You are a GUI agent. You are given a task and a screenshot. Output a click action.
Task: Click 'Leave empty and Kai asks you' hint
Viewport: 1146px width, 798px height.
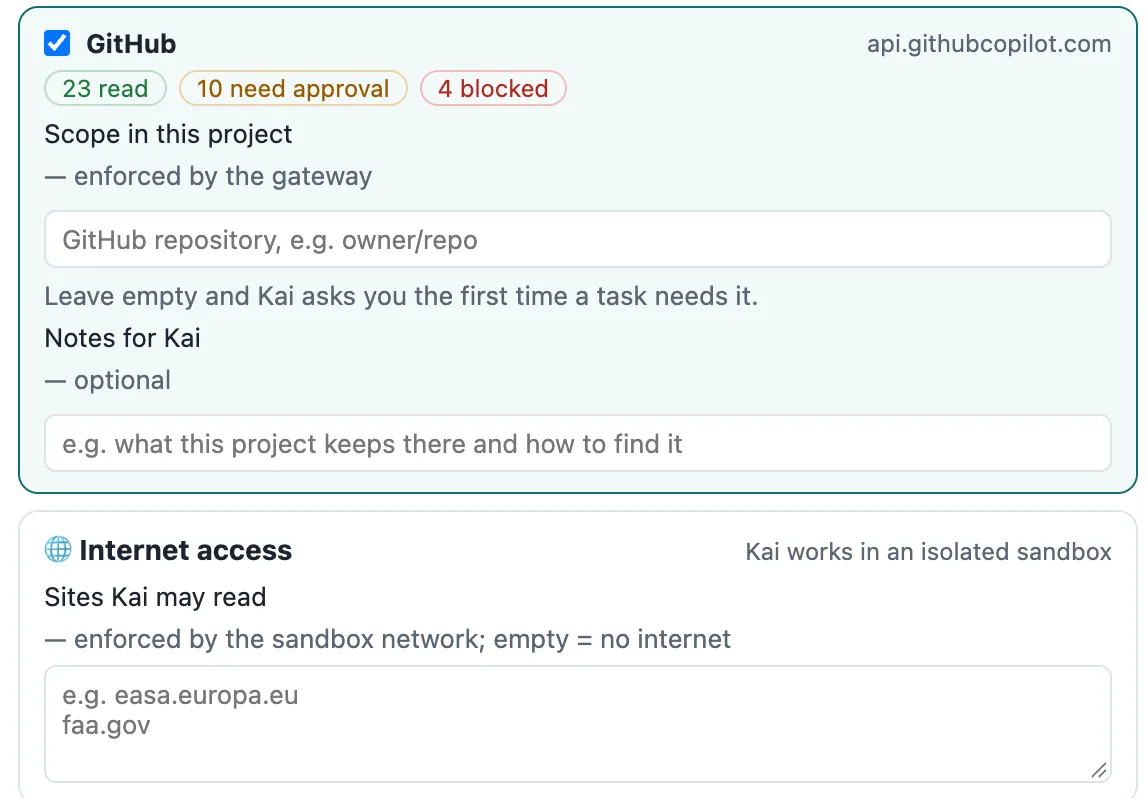(401, 296)
